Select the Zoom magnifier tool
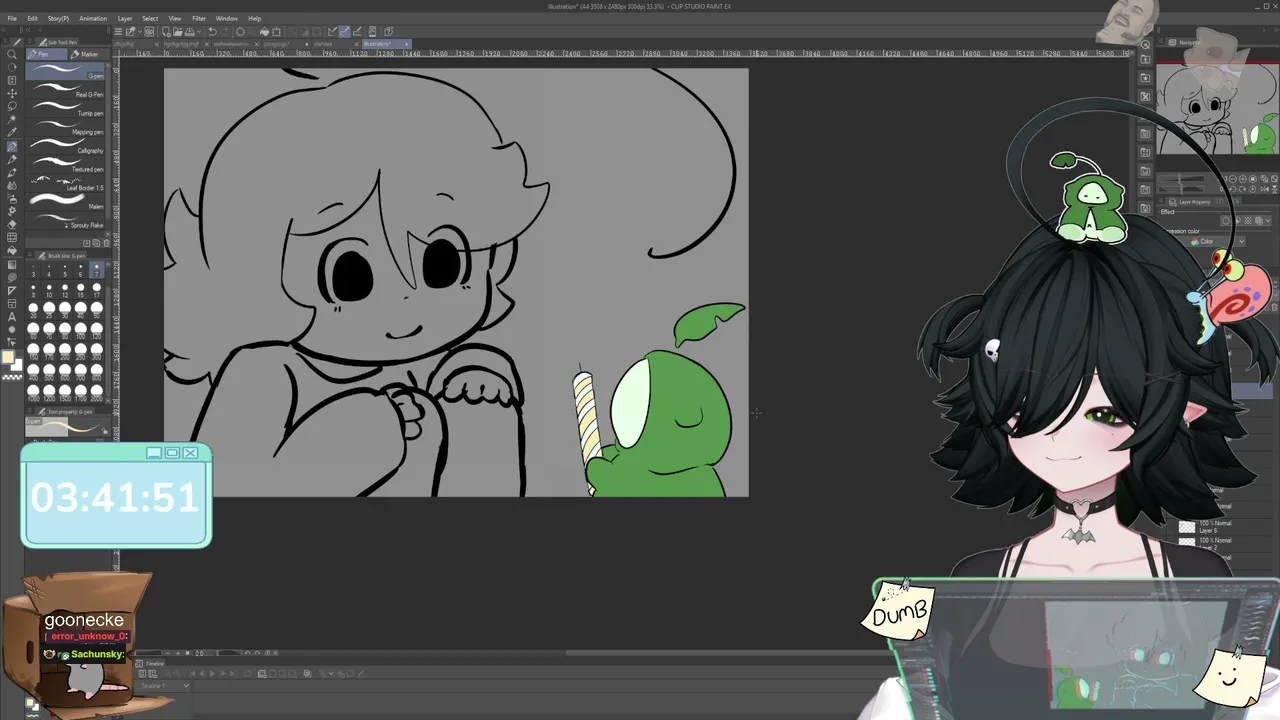 point(12,54)
